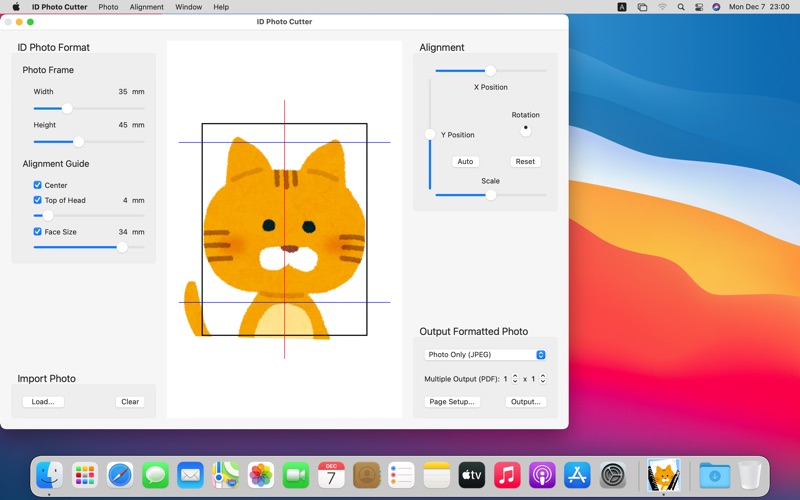This screenshot has width=800, height=500.
Task: Click the Output... button
Action: [x=526, y=402]
